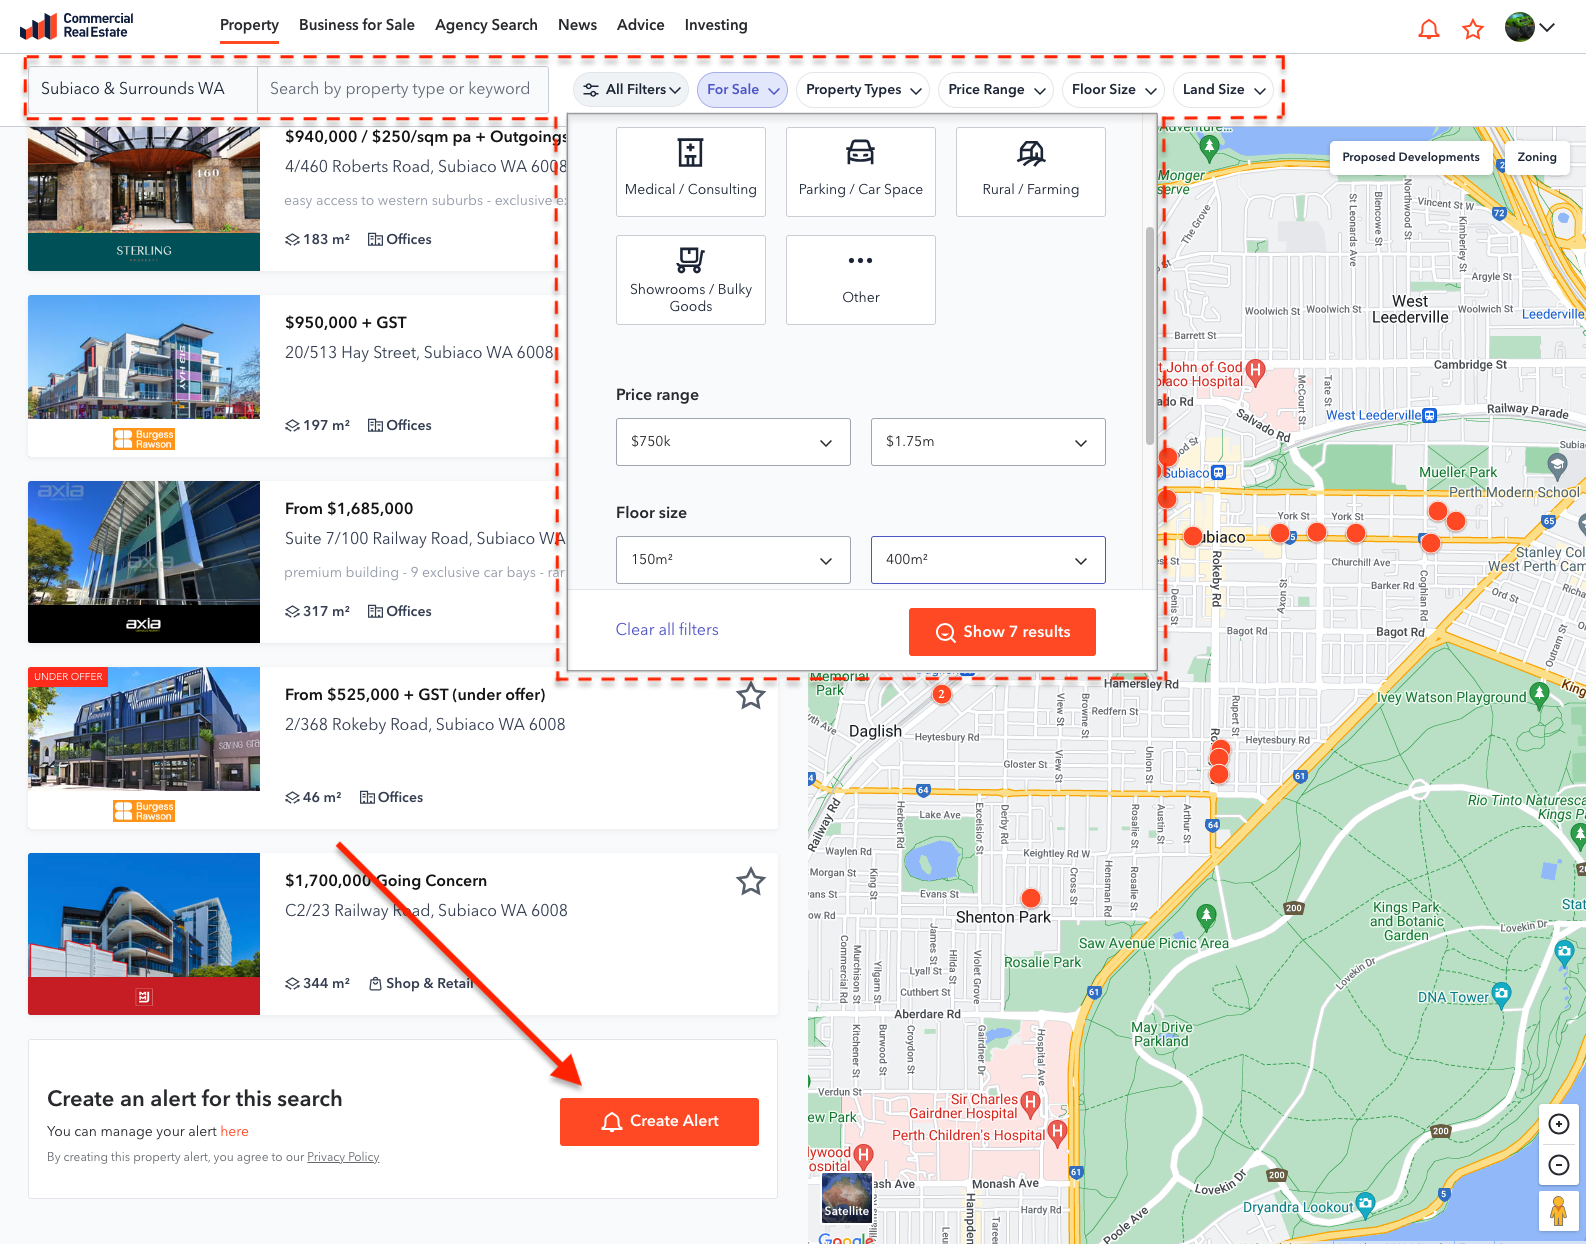Go to the Property tab
This screenshot has height=1244, width=1586.
point(249,25)
